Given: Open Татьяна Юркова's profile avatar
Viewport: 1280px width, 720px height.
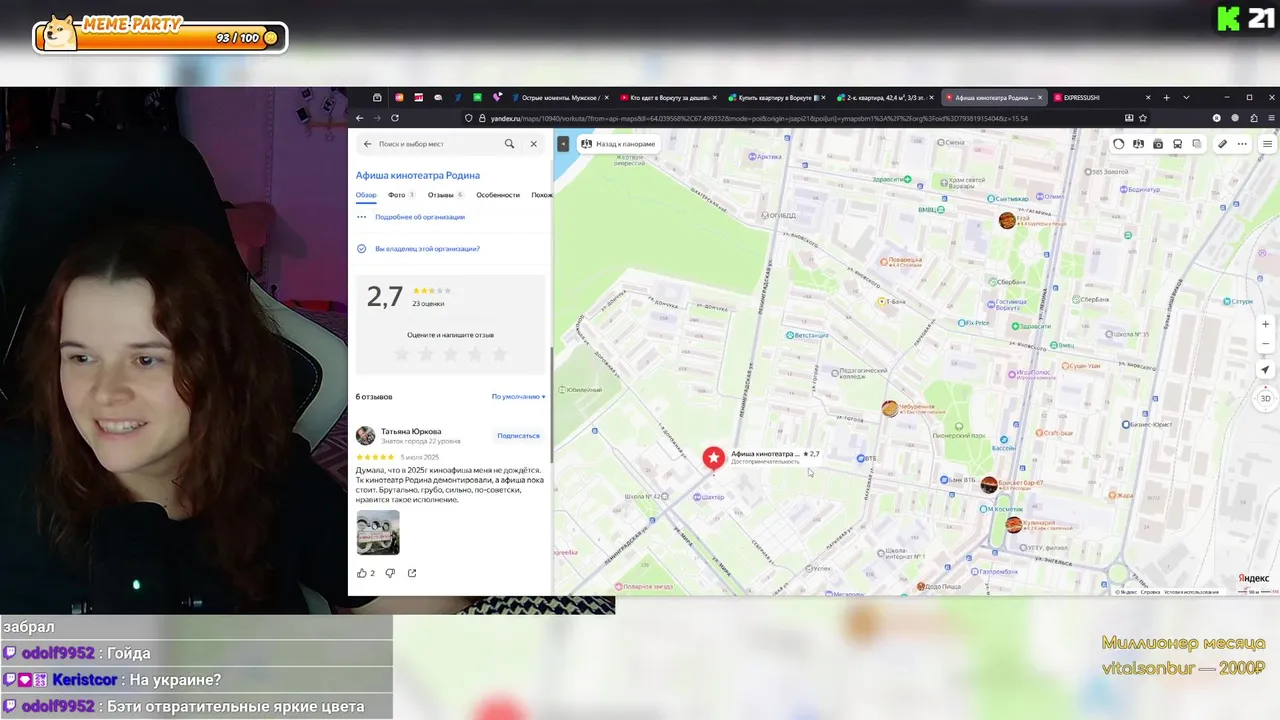Looking at the screenshot, I should coord(365,436).
